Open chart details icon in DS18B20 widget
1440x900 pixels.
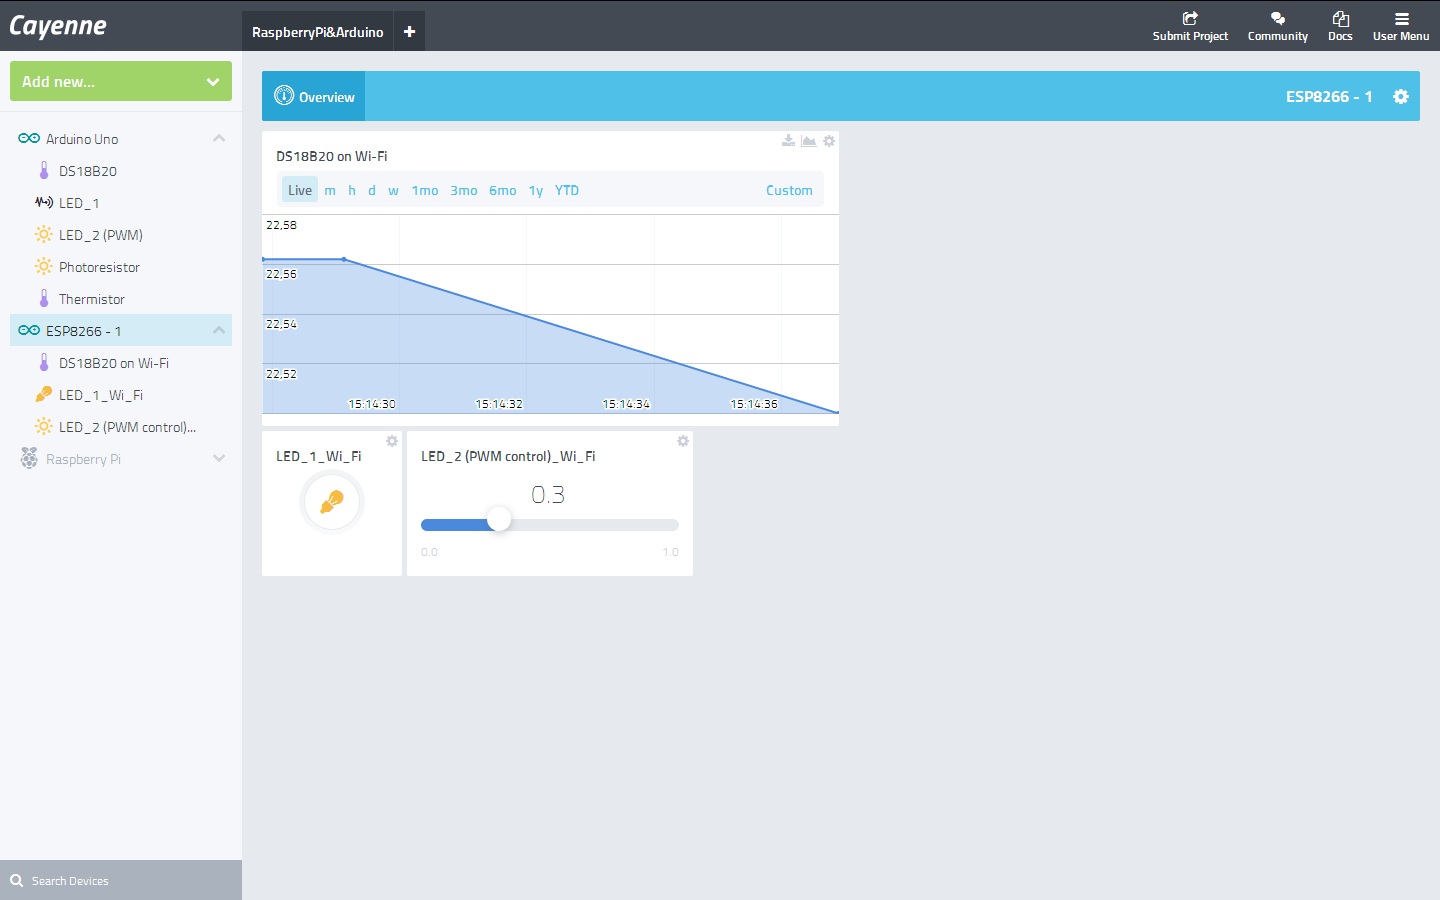[808, 141]
